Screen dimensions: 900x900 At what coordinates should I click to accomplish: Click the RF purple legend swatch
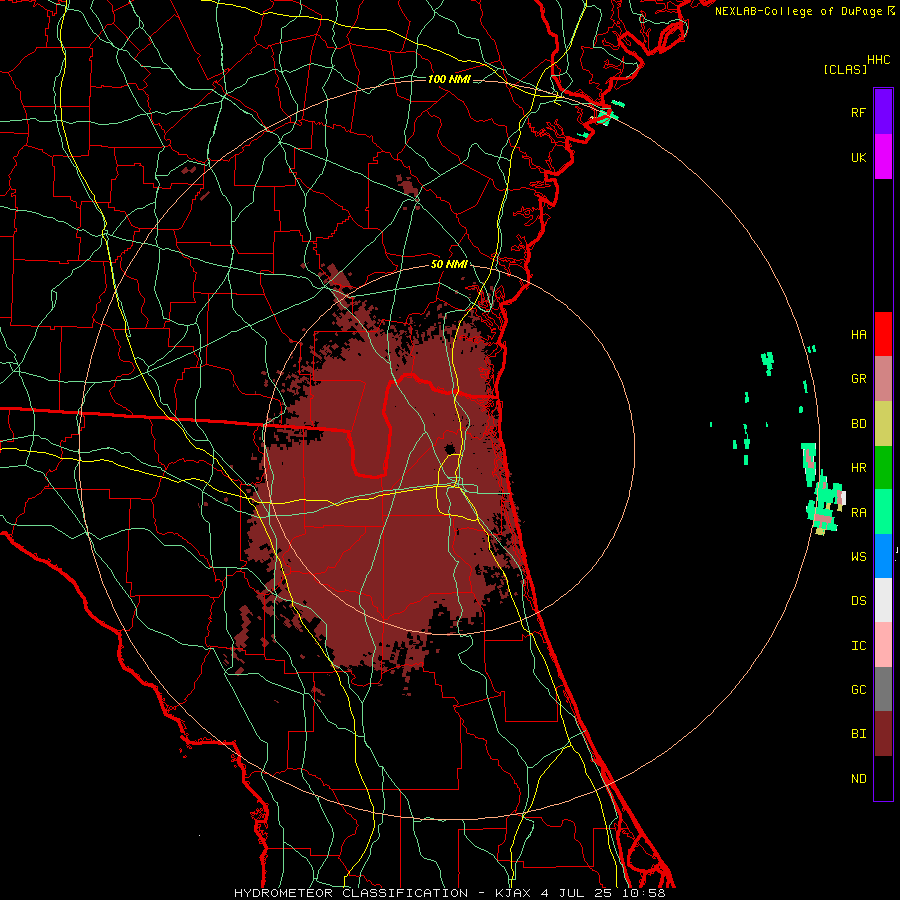coord(883,112)
